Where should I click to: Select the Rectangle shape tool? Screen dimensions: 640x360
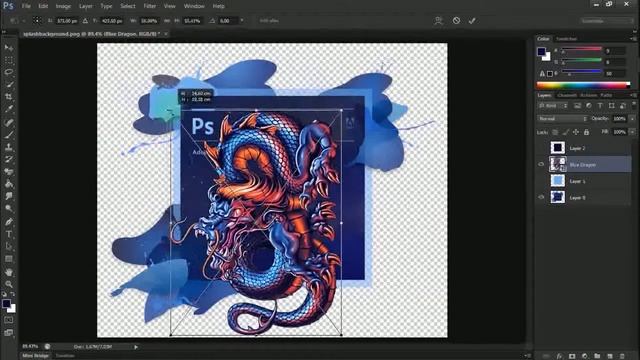pos(9,259)
